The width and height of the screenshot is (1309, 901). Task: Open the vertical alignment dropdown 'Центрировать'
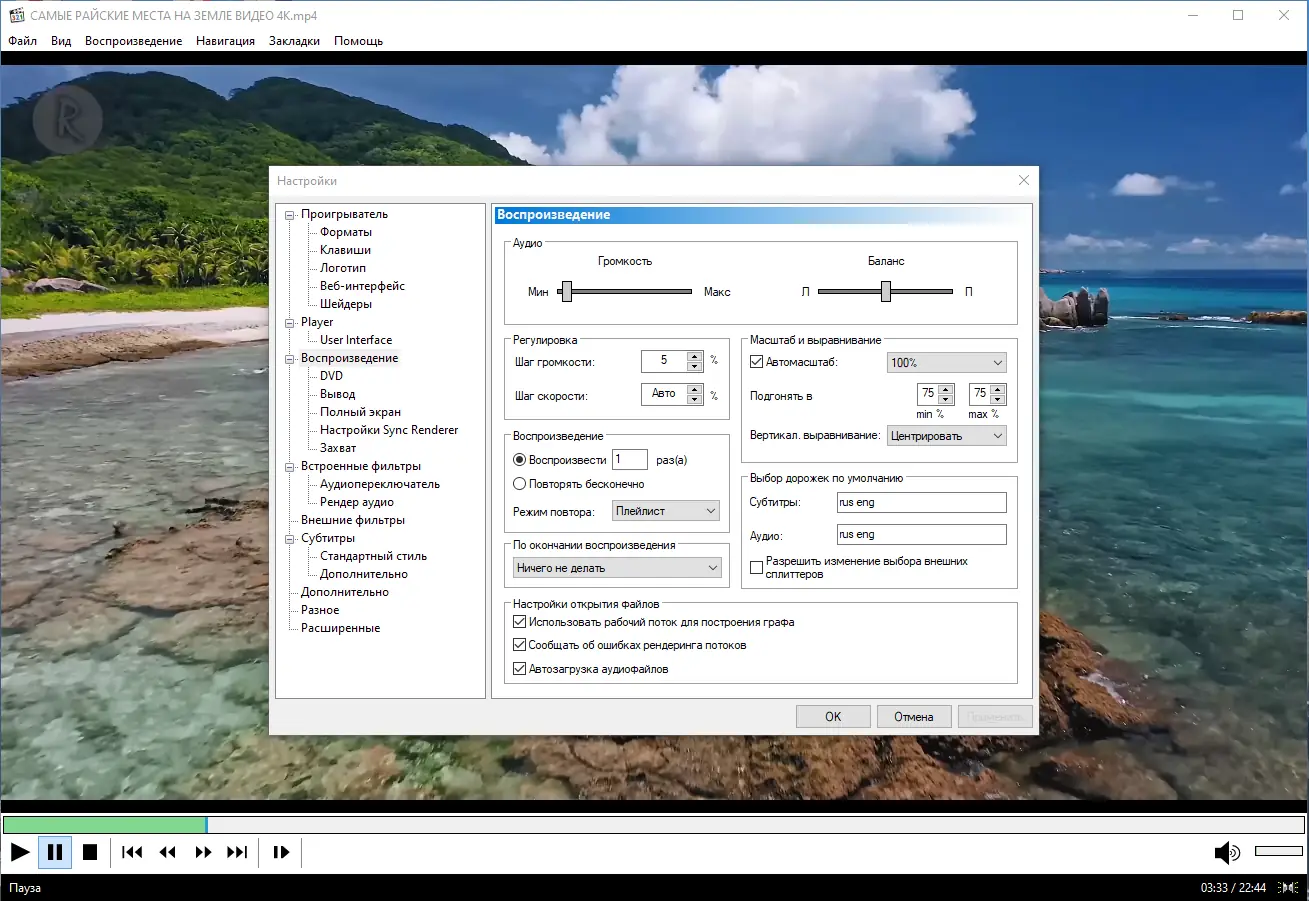(x=946, y=435)
